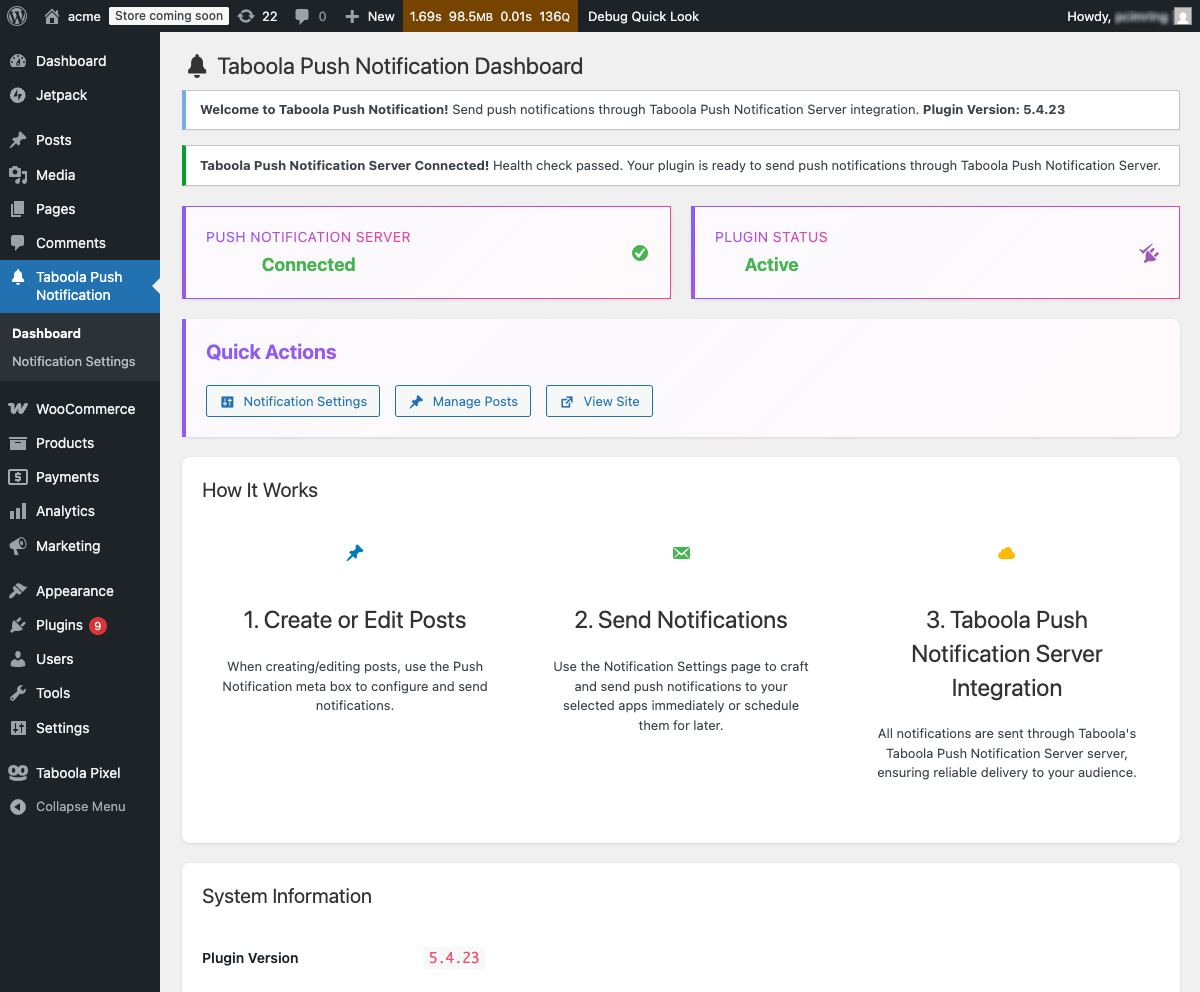Click the Plugins plug icon in sidebar
This screenshot has height=992, width=1200.
18,625
